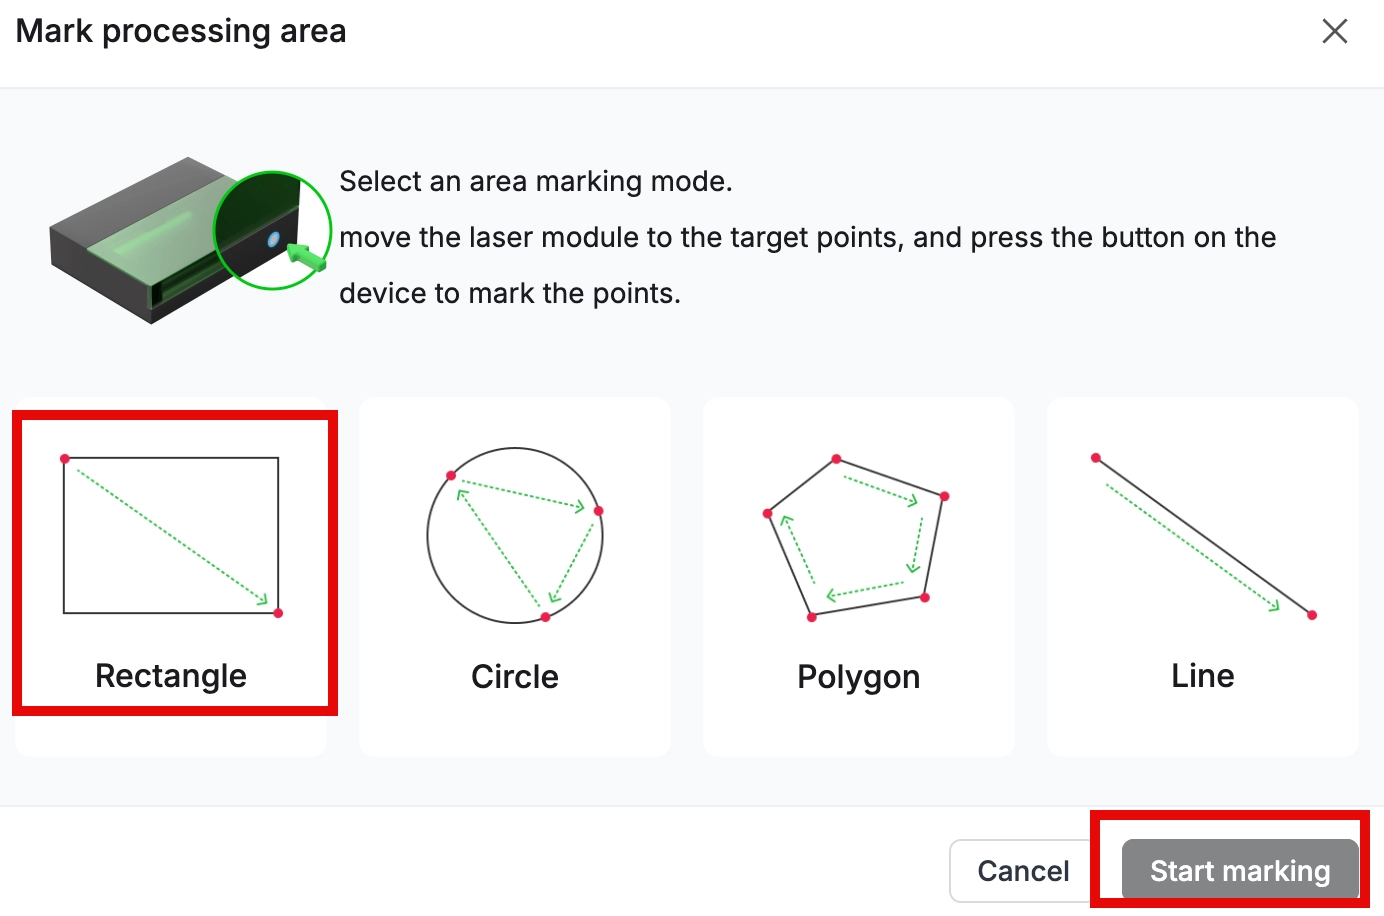Choose the Circle marking mode diagram

tap(515, 535)
